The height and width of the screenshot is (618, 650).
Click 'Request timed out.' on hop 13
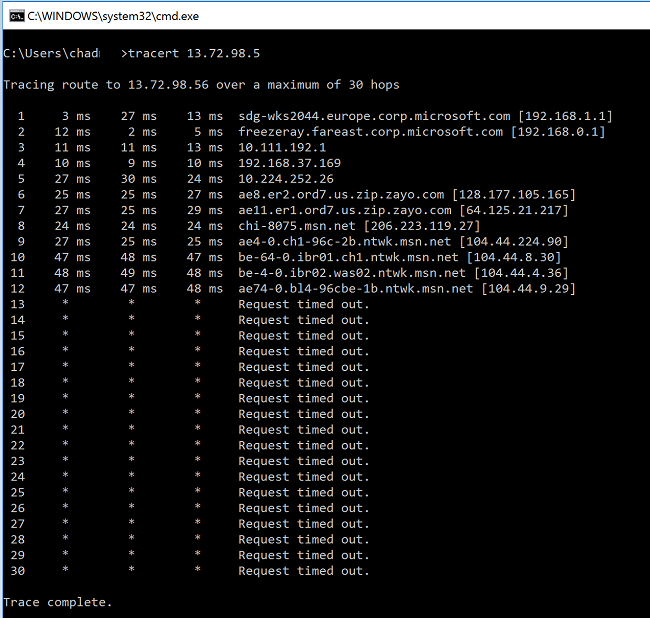tap(303, 305)
